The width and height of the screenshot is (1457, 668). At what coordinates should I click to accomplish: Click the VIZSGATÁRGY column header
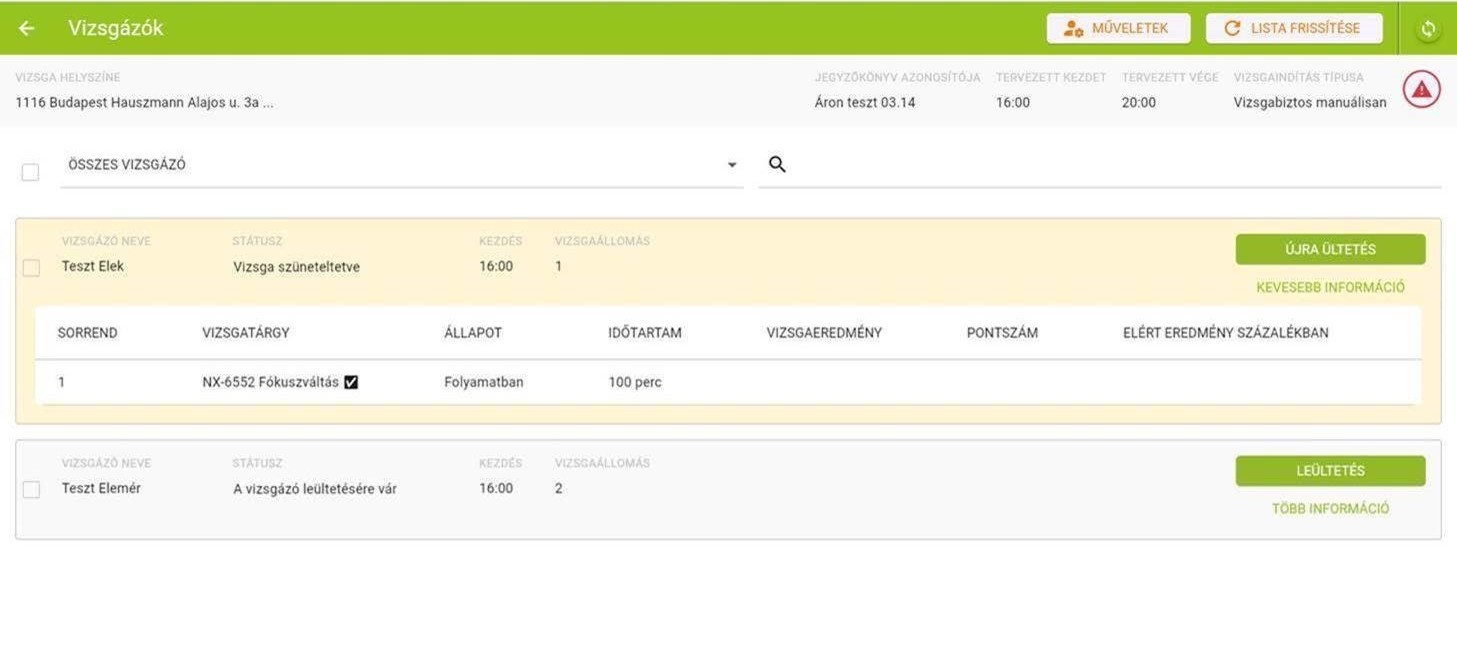[246, 333]
